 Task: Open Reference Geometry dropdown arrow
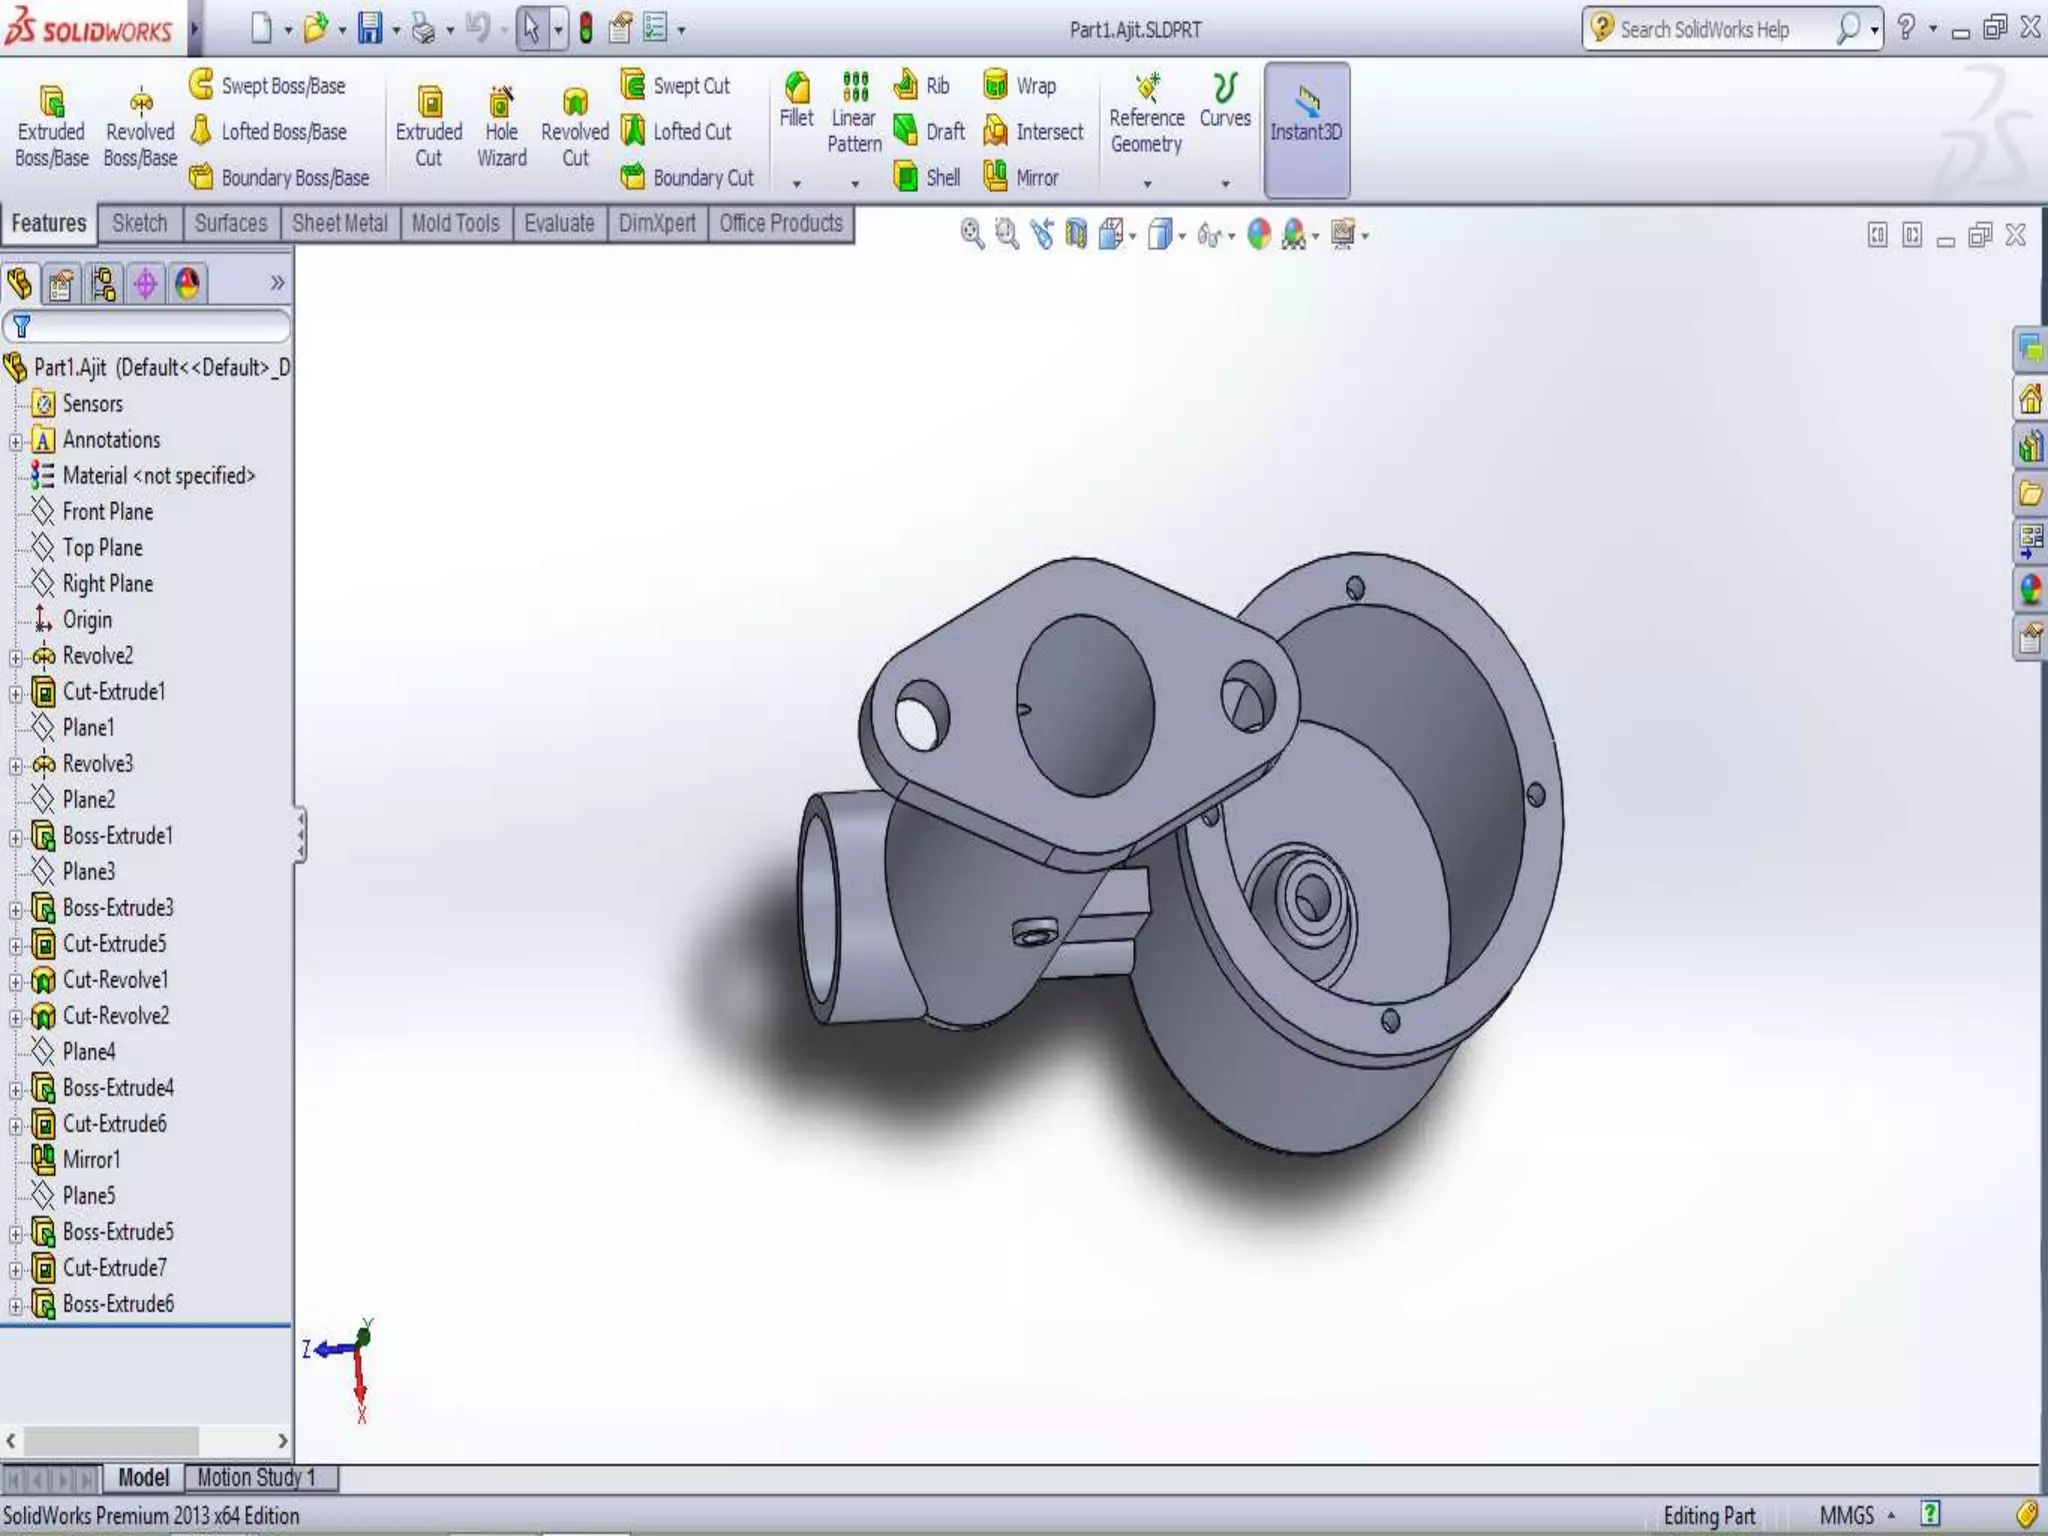(1147, 183)
